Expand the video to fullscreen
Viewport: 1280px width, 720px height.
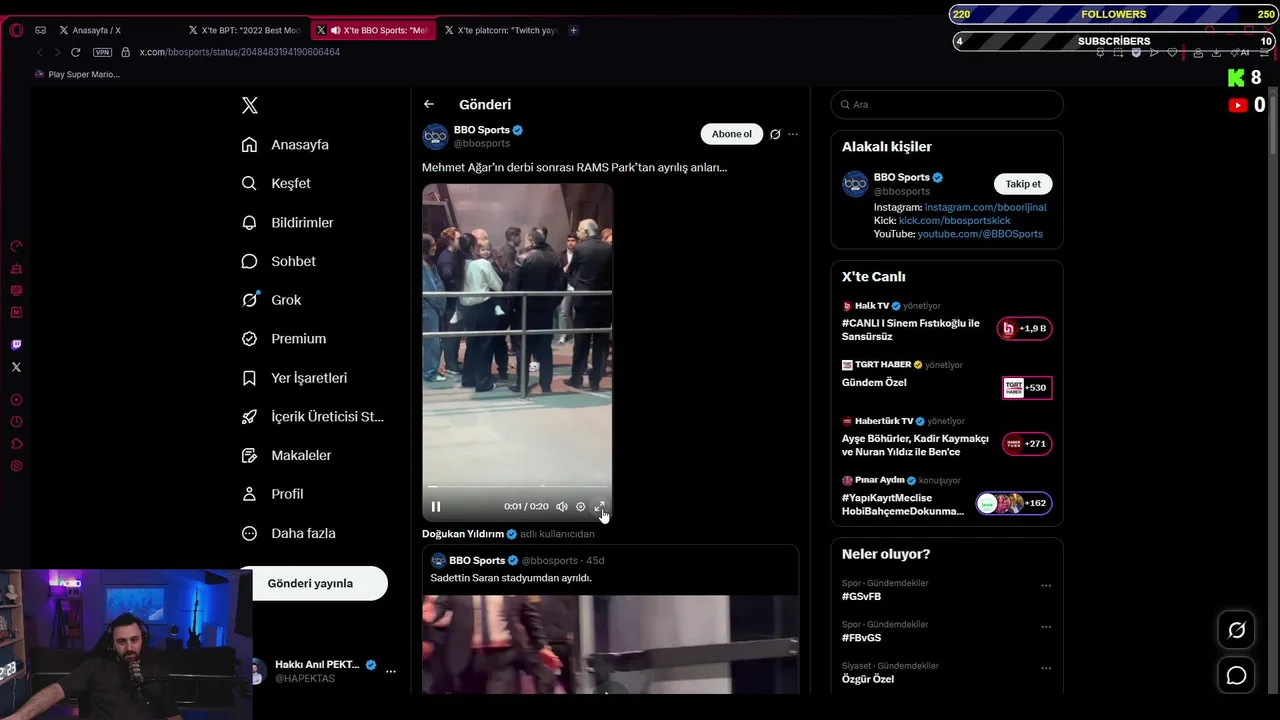[600, 507]
